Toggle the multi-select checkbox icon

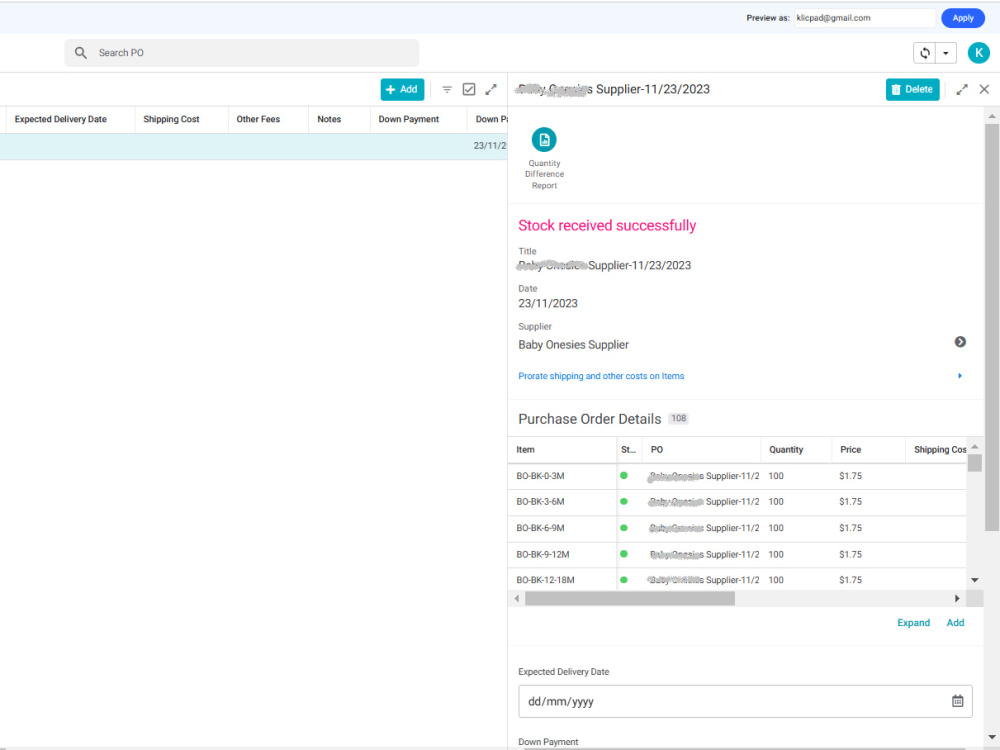[x=469, y=89]
